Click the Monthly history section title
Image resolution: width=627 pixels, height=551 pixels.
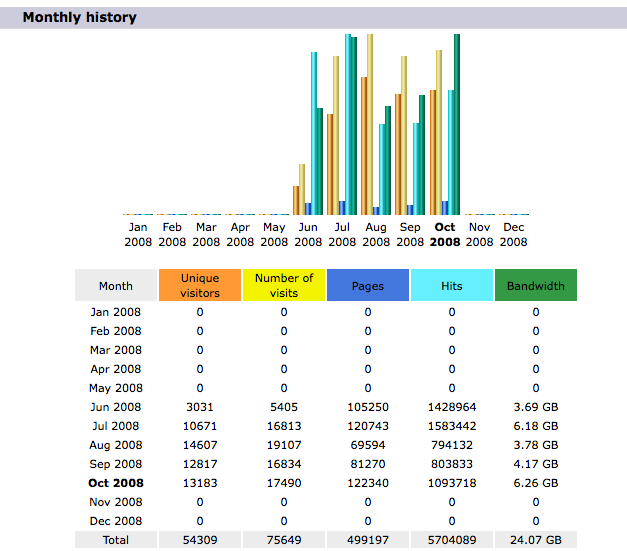tap(80, 17)
